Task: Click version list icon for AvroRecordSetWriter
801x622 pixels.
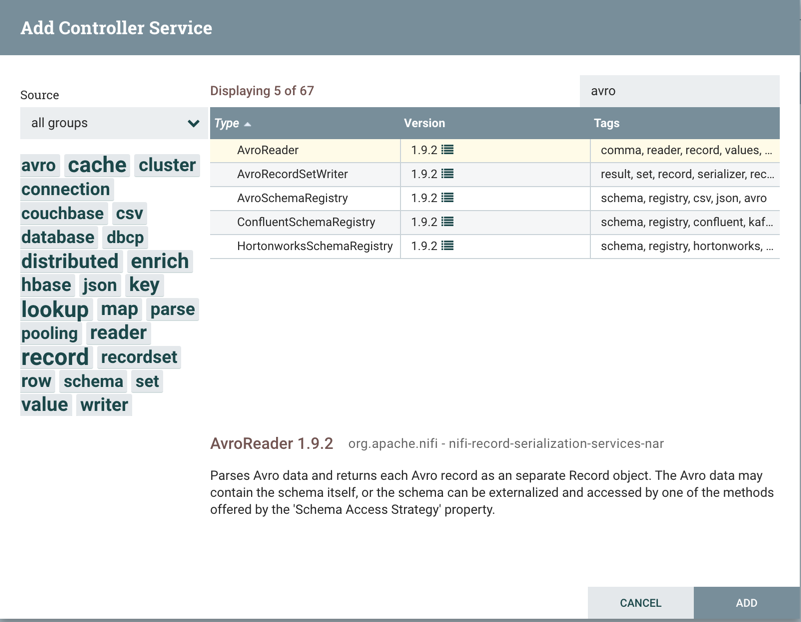Action: tap(447, 174)
